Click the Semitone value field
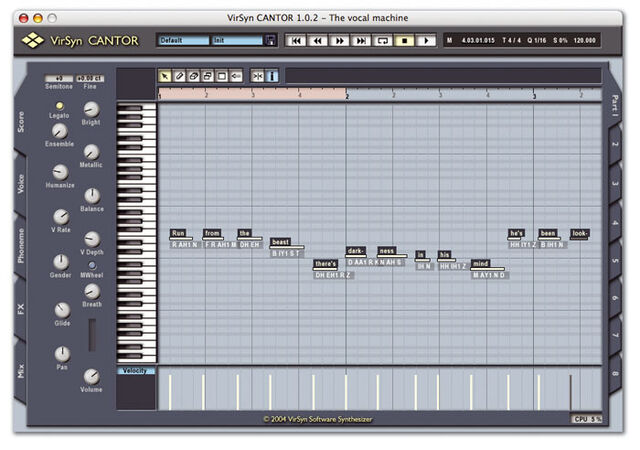Screen dimensions: 640x450 tap(59, 78)
